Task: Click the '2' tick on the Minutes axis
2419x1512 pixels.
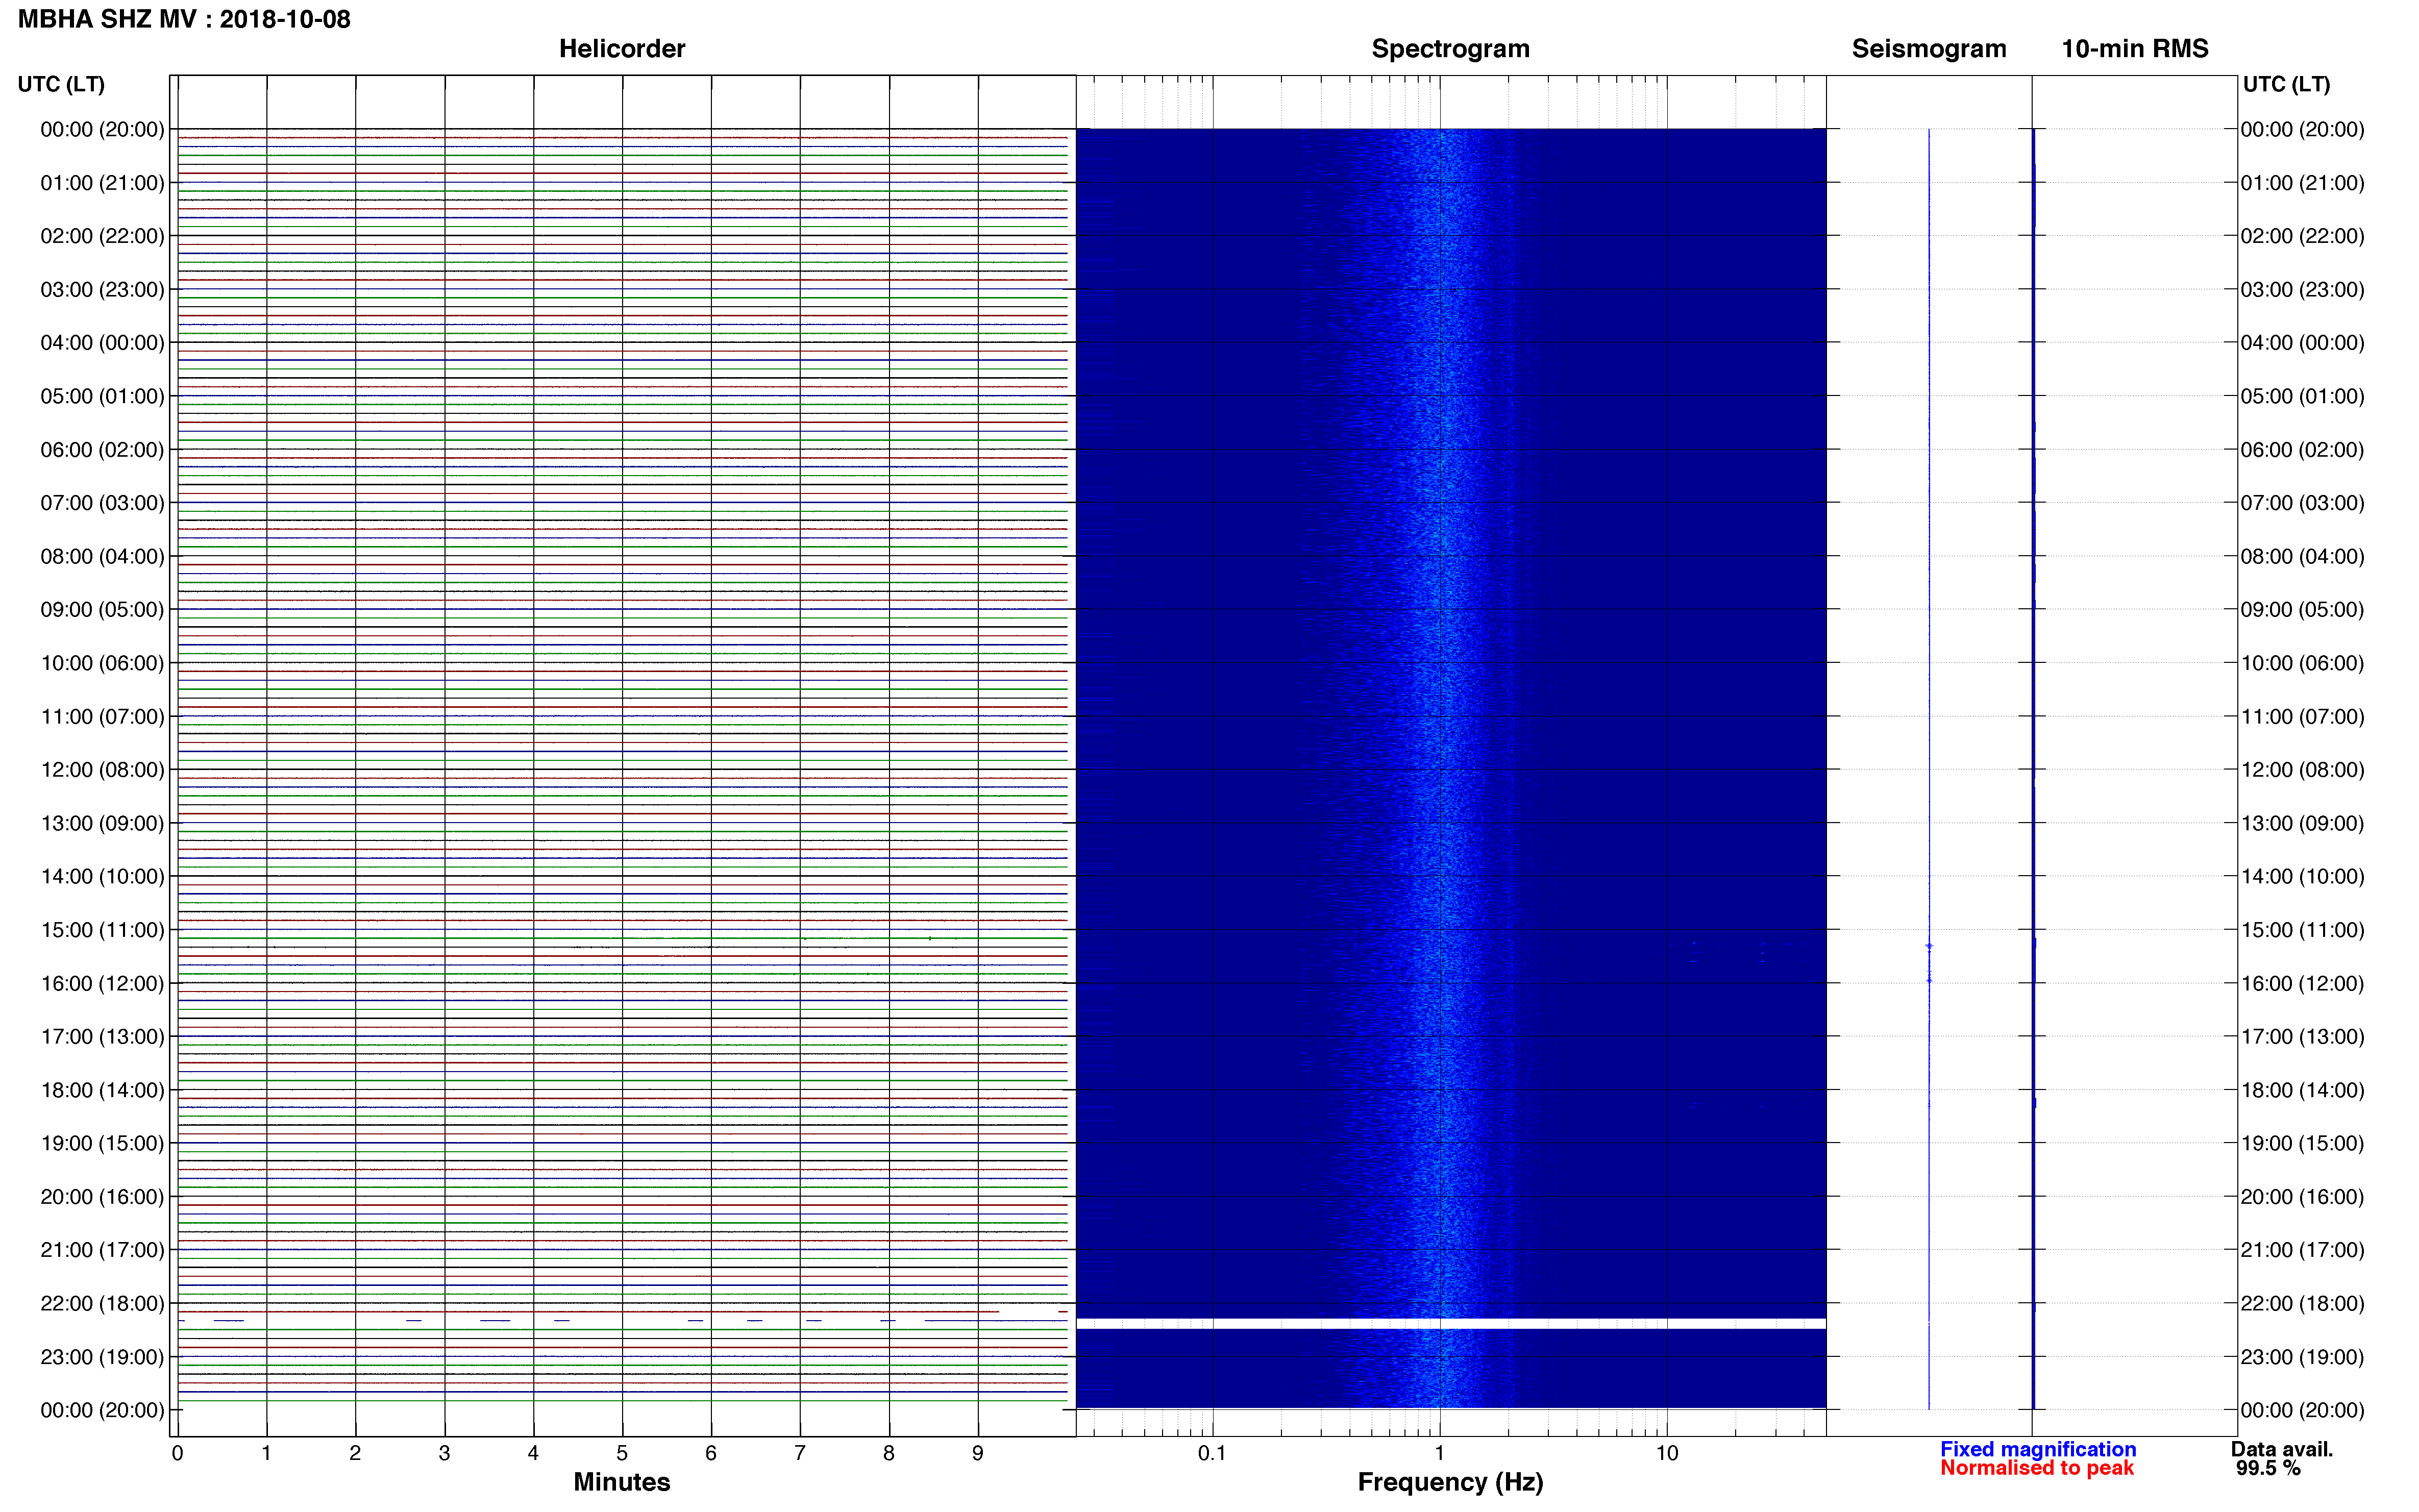Action: [x=355, y=1453]
